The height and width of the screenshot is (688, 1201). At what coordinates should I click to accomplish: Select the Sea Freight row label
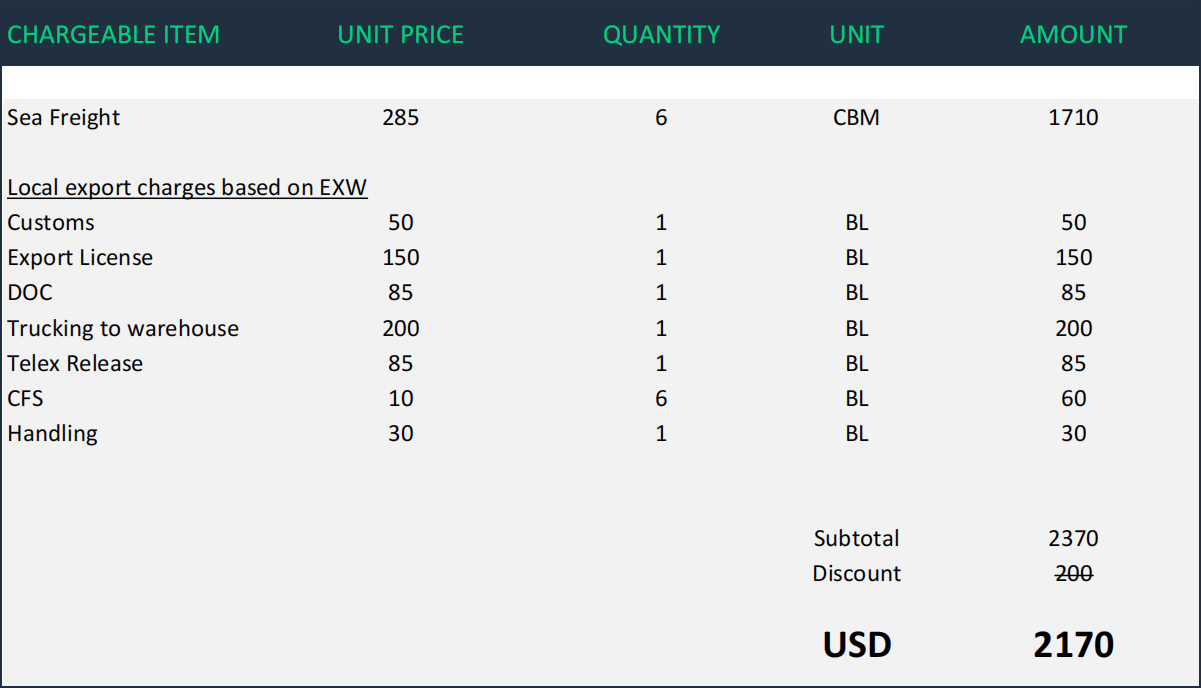click(x=64, y=118)
